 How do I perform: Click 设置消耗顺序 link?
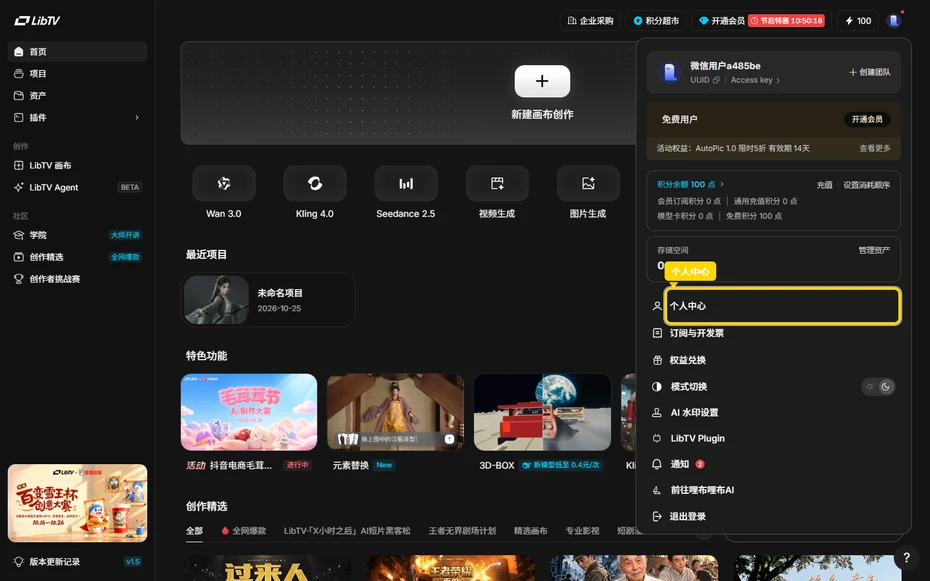point(867,185)
